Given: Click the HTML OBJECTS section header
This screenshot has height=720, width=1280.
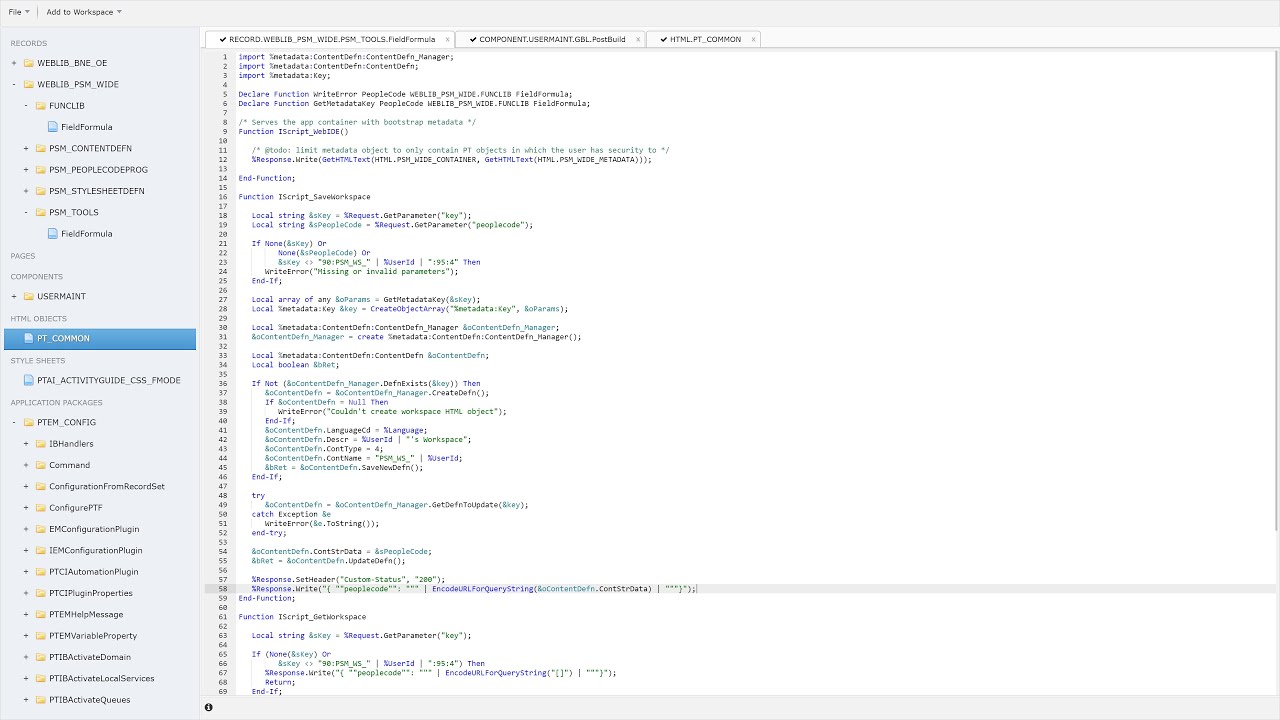Looking at the screenshot, I should [39, 318].
